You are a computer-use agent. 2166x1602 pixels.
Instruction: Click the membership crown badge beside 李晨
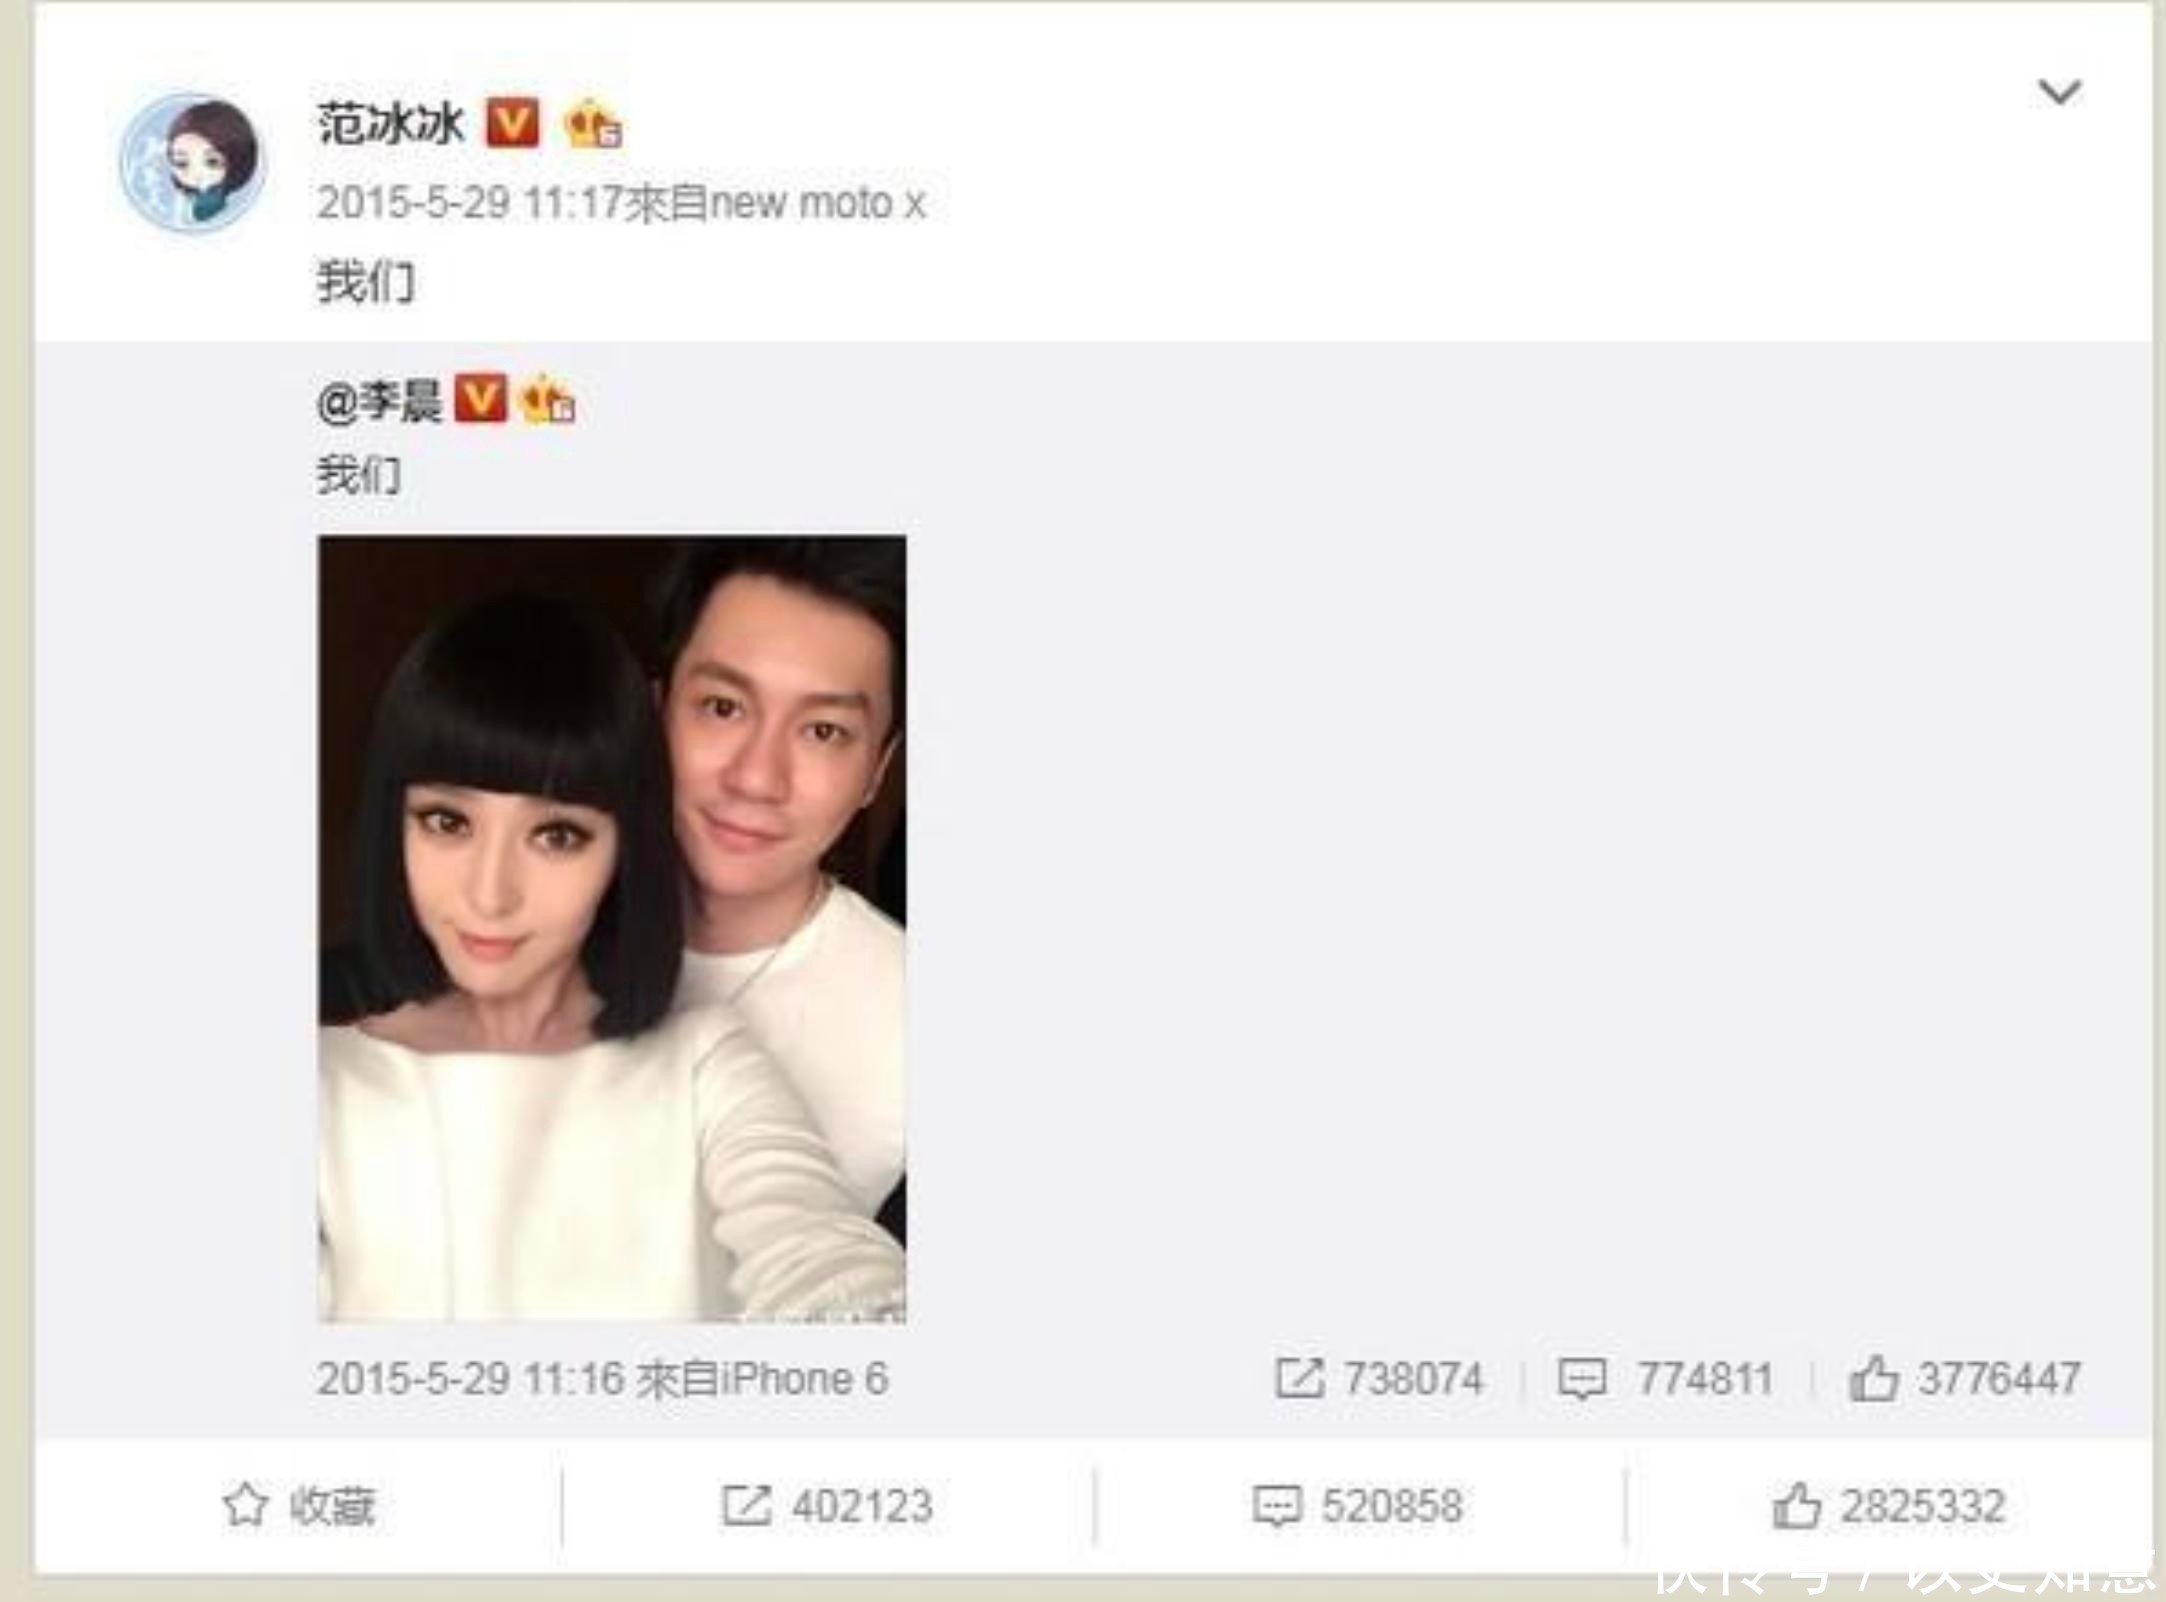point(548,400)
